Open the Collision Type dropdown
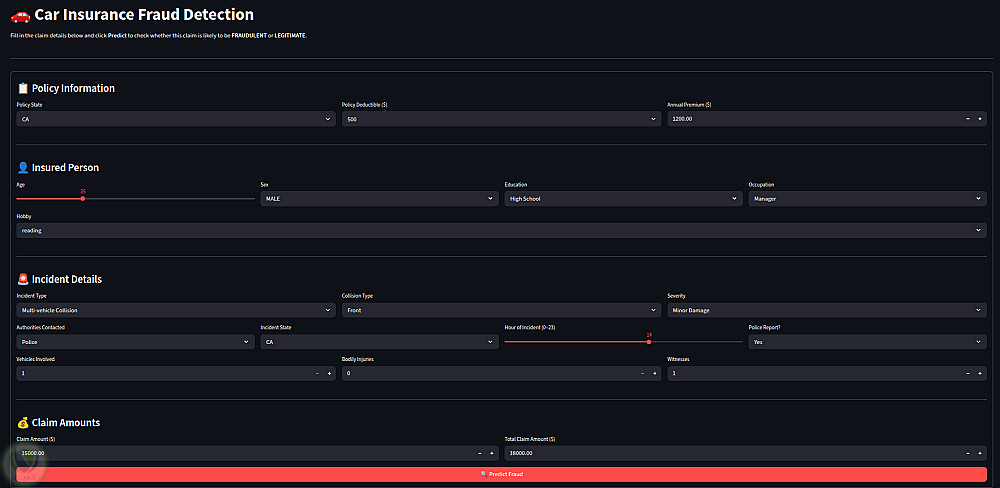The image size is (1000, 488). pos(501,310)
